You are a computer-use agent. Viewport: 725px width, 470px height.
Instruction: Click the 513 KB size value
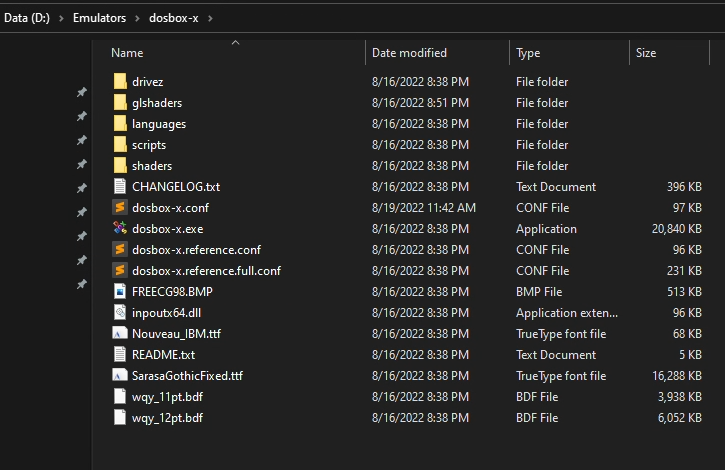tap(684, 292)
